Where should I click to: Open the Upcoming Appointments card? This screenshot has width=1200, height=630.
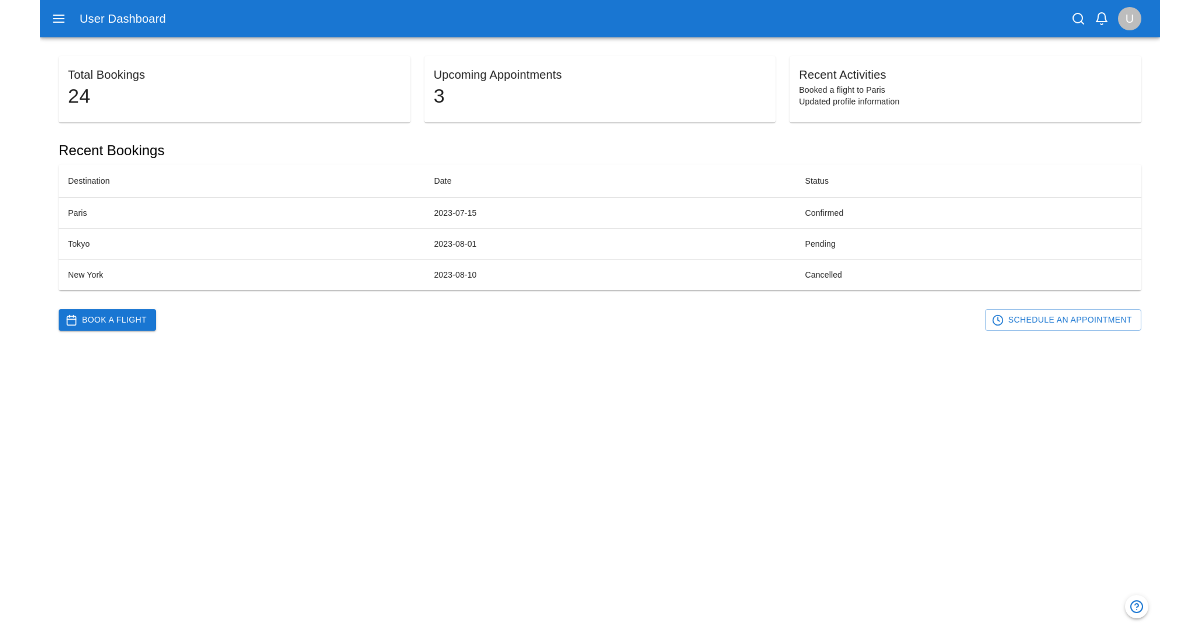point(599,88)
